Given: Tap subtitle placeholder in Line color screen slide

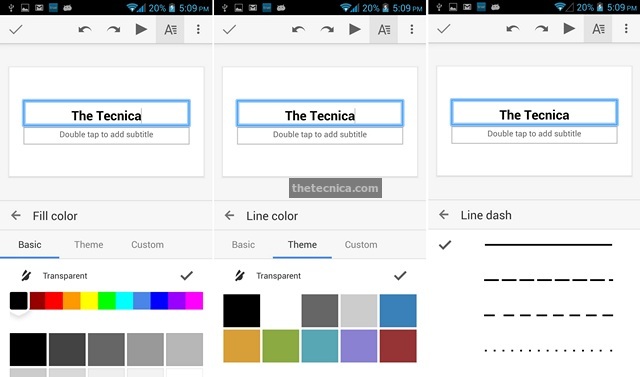Looking at the screenshot, I should tap(320, 135).
